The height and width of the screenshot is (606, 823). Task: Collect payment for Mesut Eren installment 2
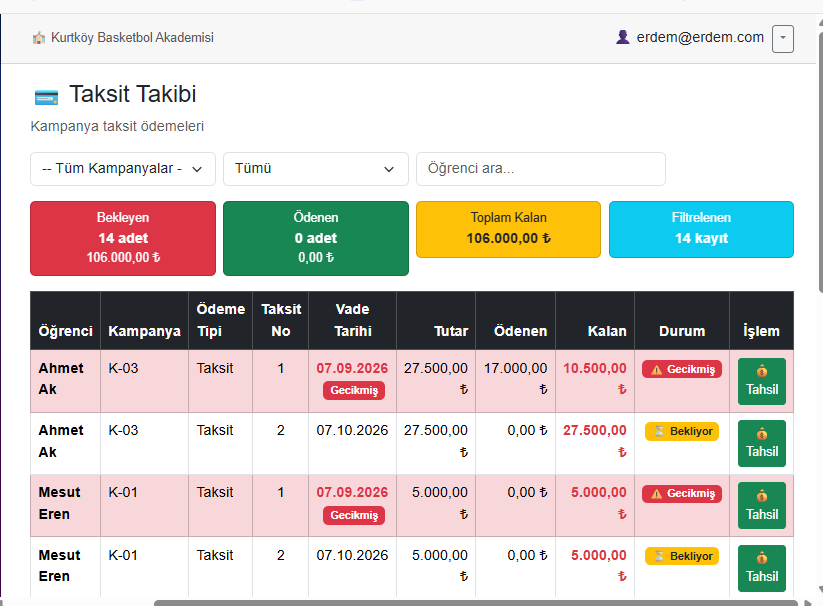point(762,568)
